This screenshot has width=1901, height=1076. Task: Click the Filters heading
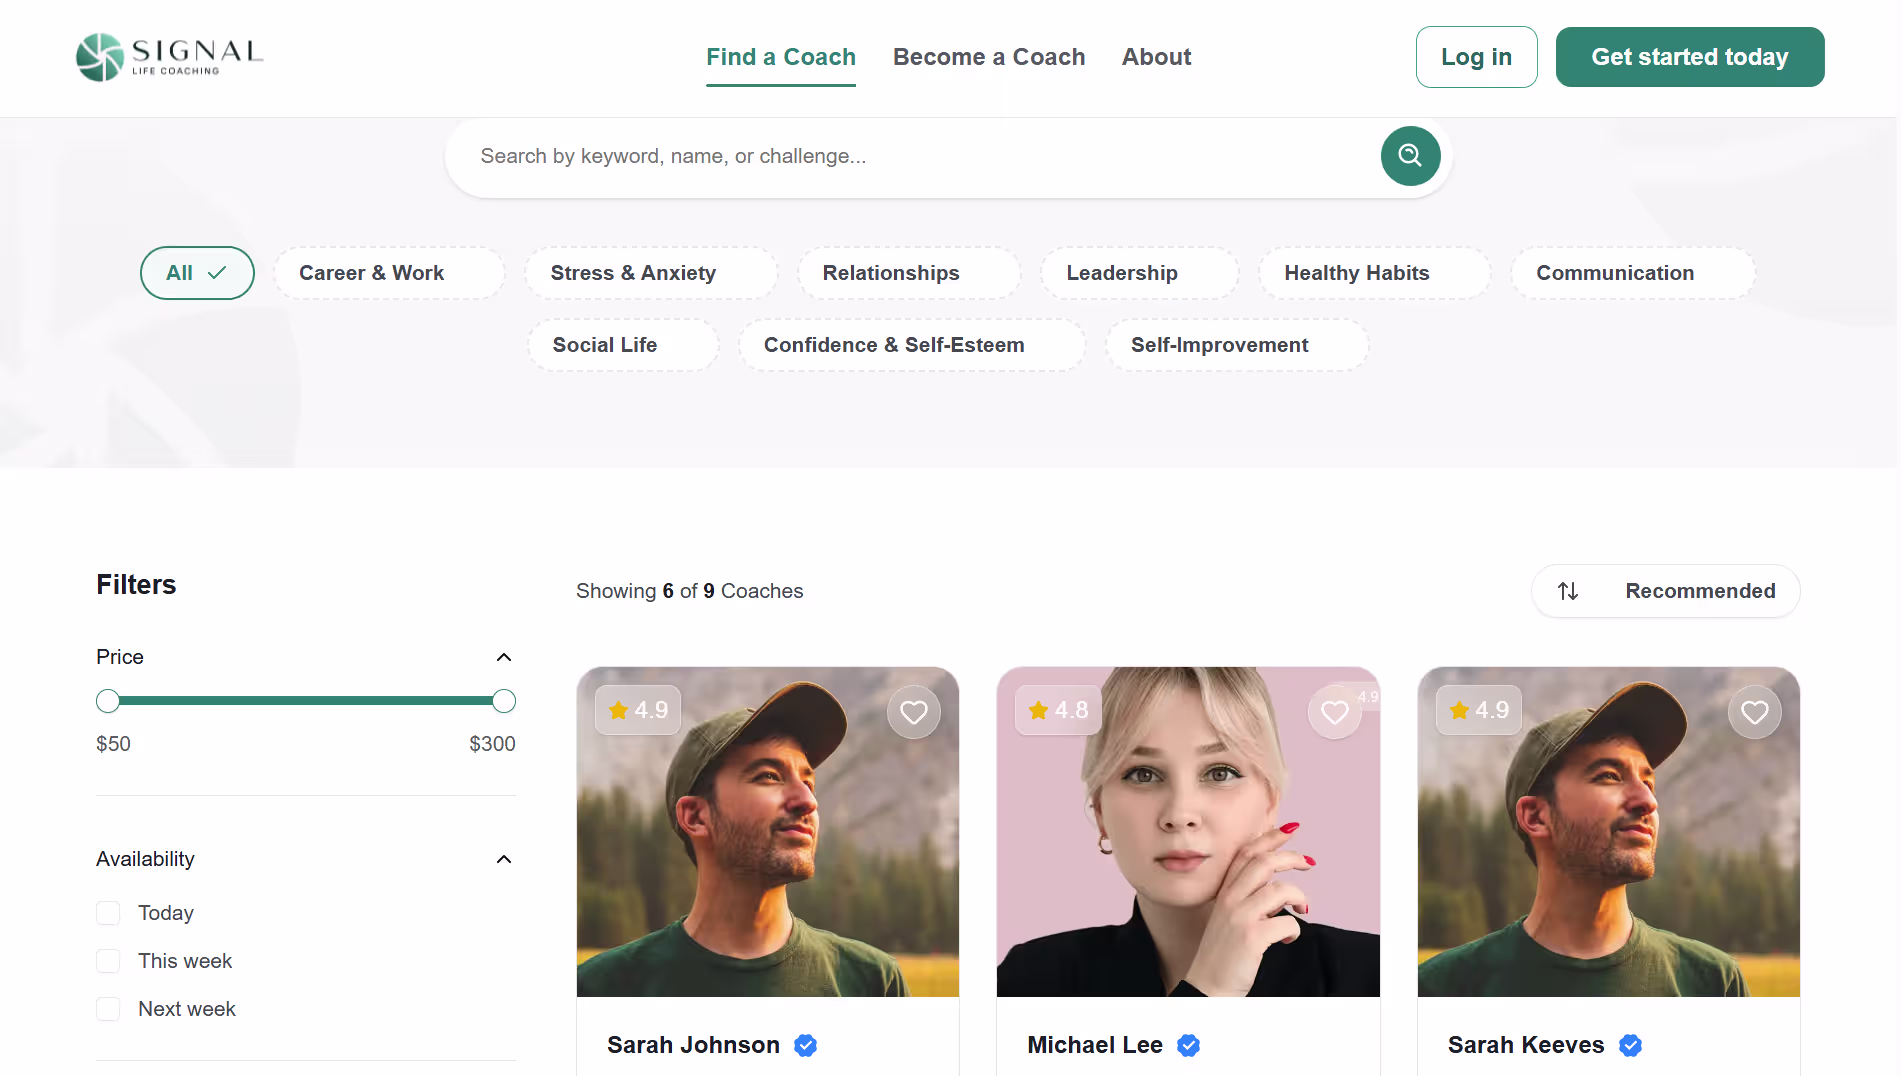click(x=136, y=584)
